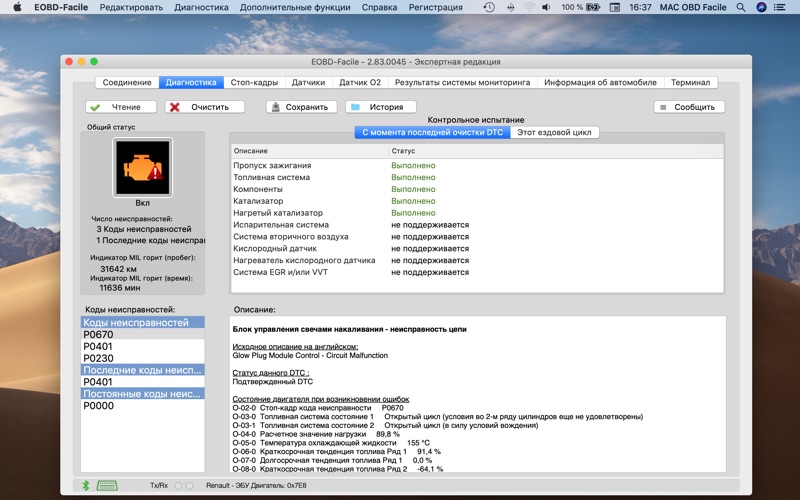Click the Сообщить report button
Viewport: 800px width, 500px height.
point(689,107)
